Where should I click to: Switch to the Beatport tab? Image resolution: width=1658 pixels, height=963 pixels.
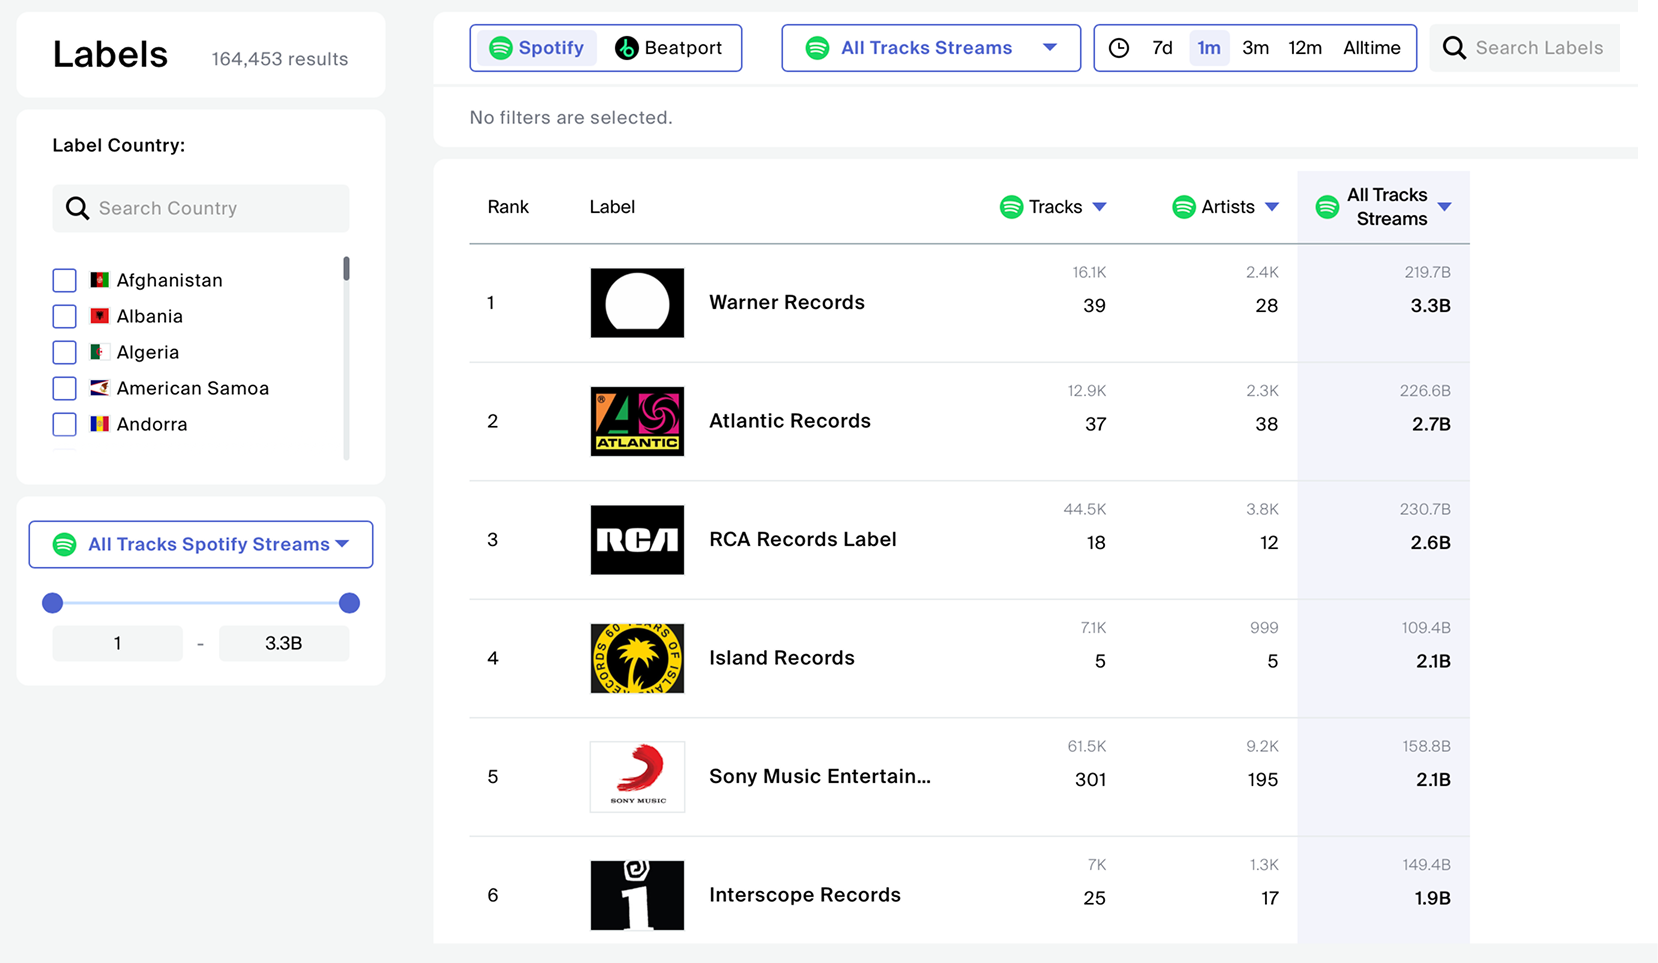tap(669, 48)
